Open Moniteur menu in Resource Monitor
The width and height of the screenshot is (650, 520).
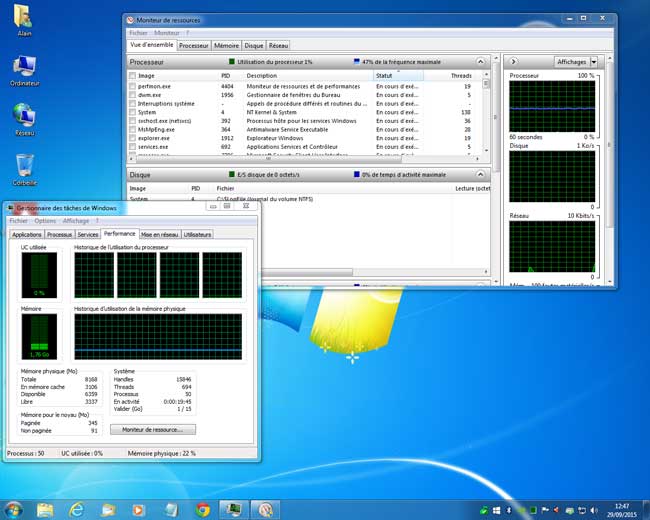coord(167,33)
